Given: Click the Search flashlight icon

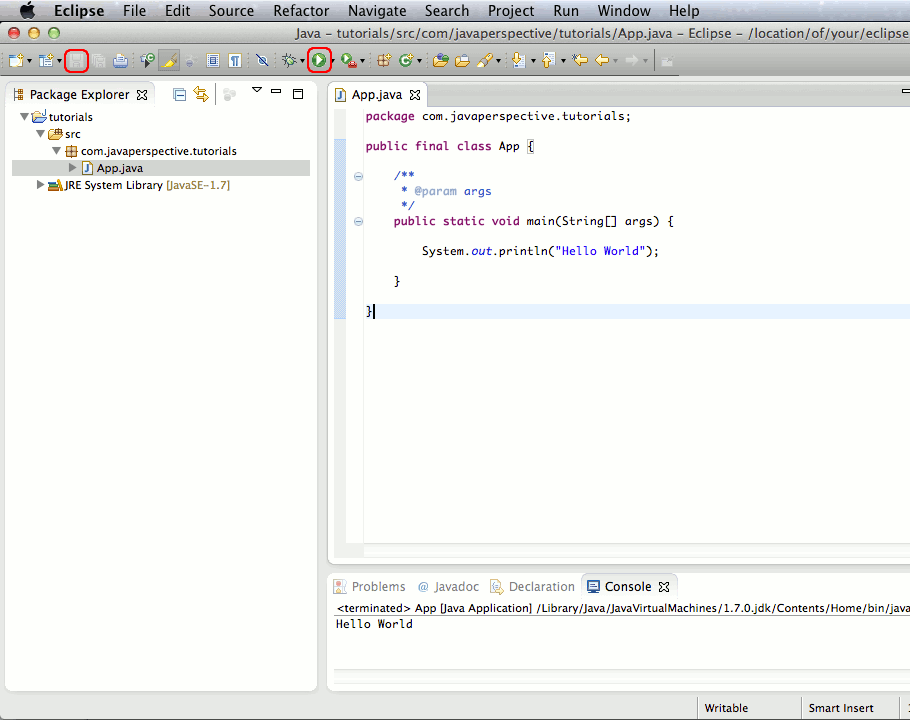Looking at the screenshot, I should (x=485, y=60).
